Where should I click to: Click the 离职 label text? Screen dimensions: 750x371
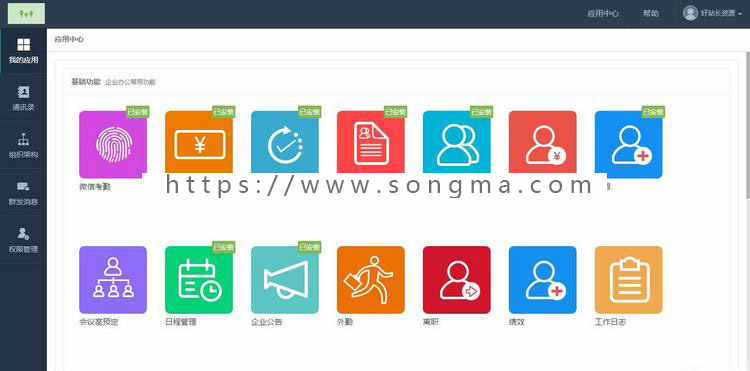pos(430,322)
